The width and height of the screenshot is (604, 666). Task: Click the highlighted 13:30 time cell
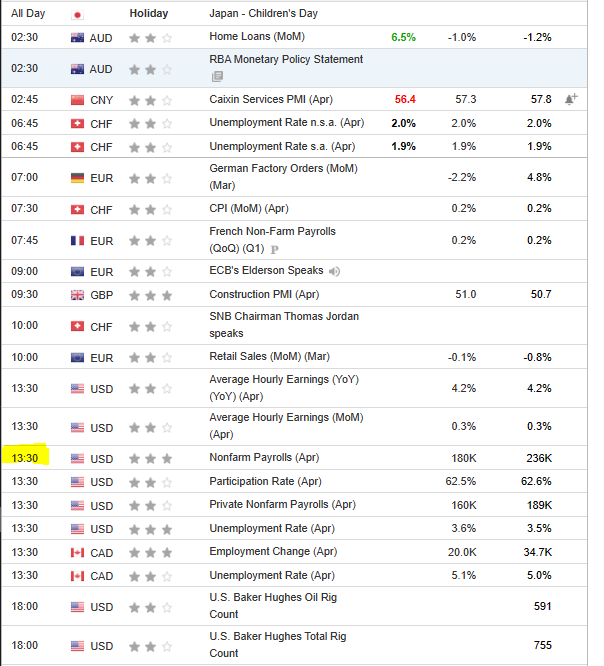[26, 458]
